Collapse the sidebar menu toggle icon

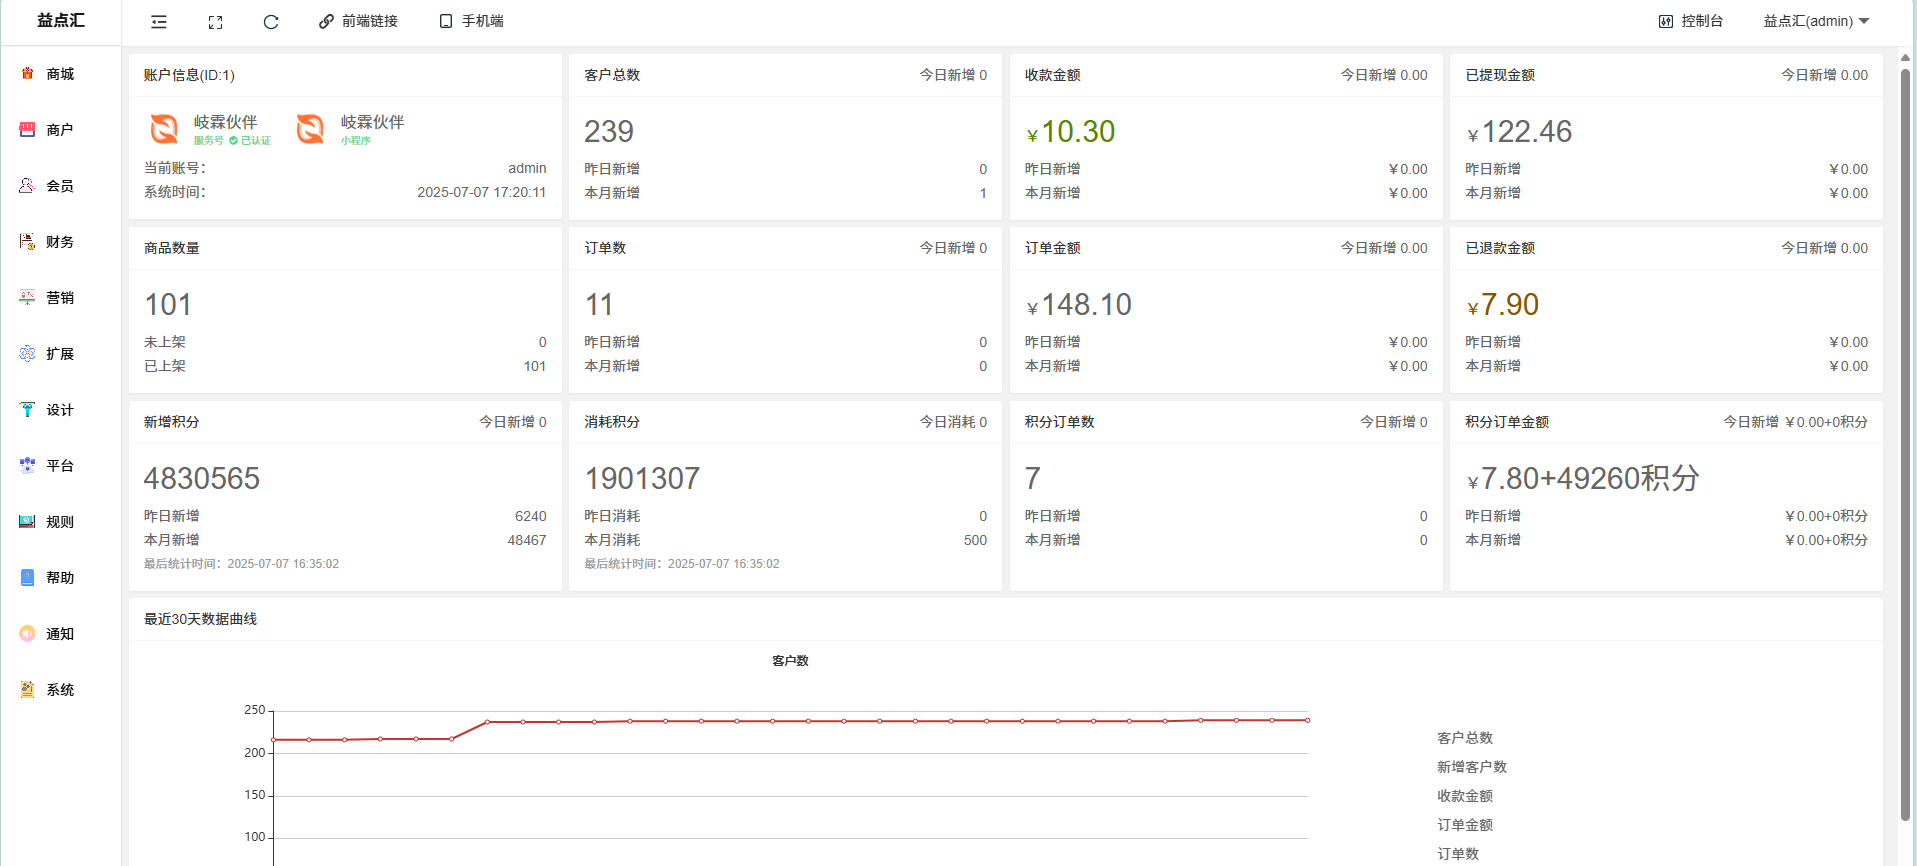pos(159,22)
